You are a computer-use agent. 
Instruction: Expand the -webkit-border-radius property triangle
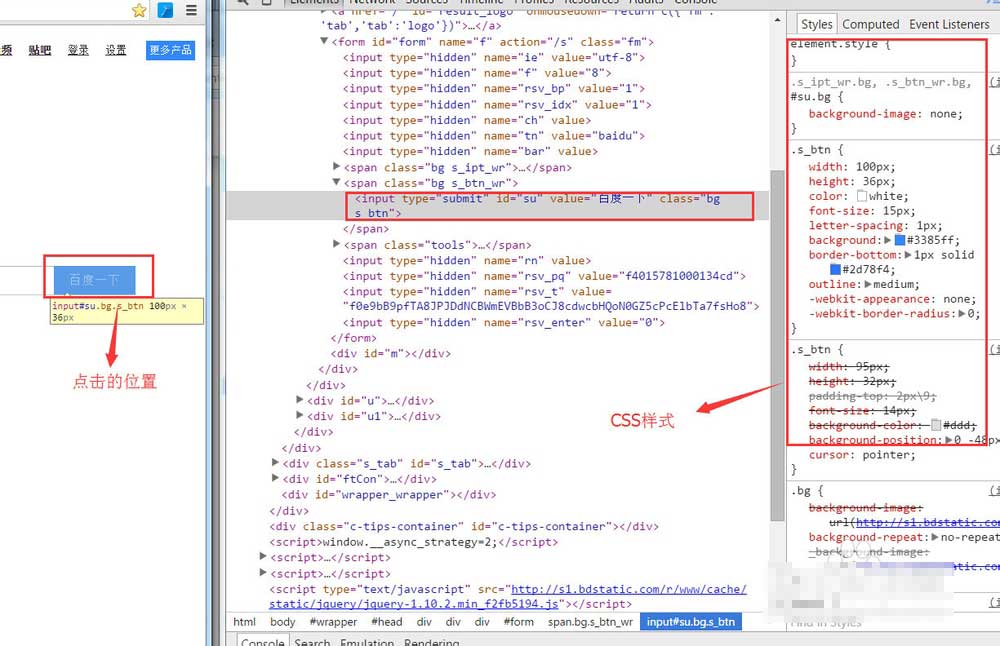[x=962, y=314]
